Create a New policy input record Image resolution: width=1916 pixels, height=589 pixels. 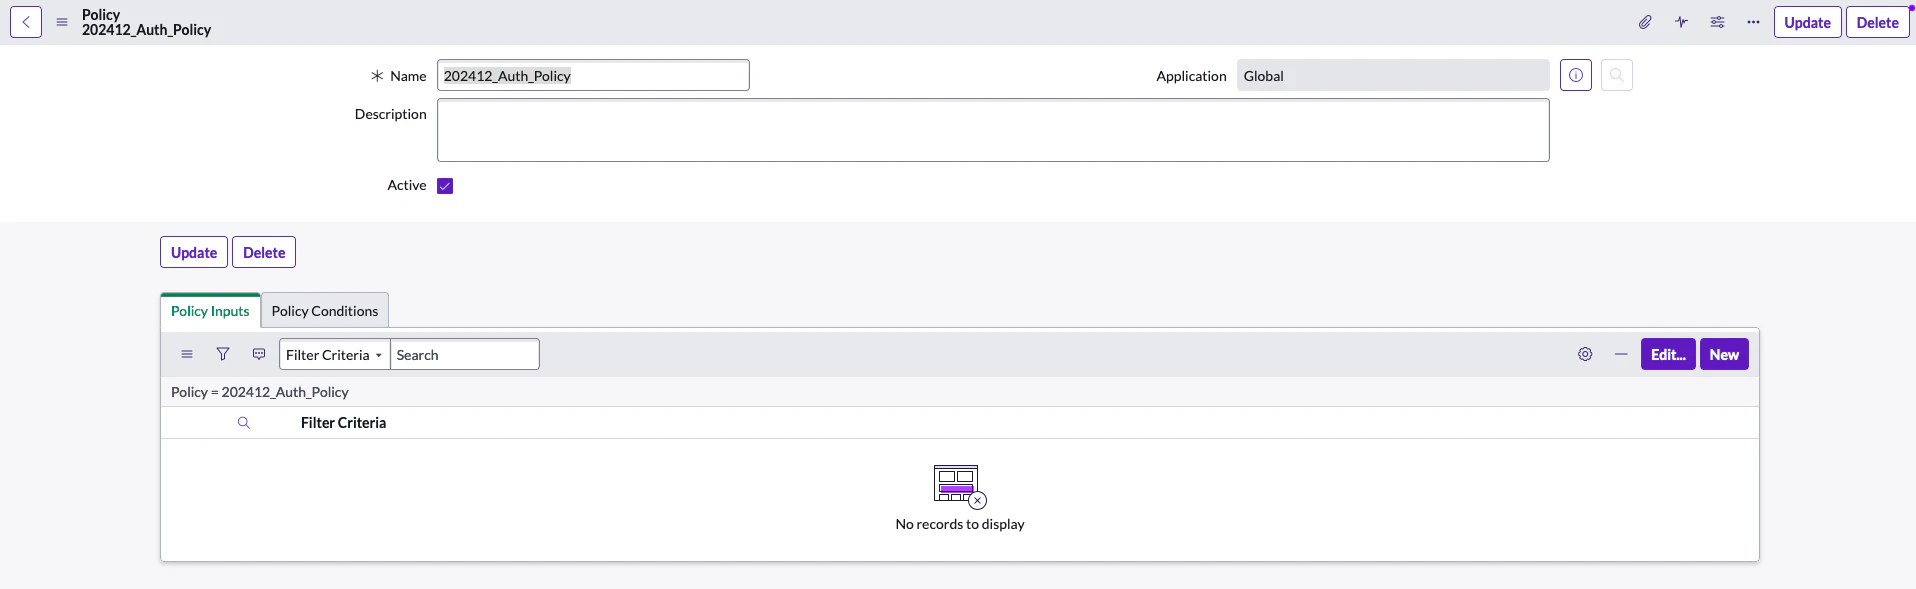[x=1724, y=354]
